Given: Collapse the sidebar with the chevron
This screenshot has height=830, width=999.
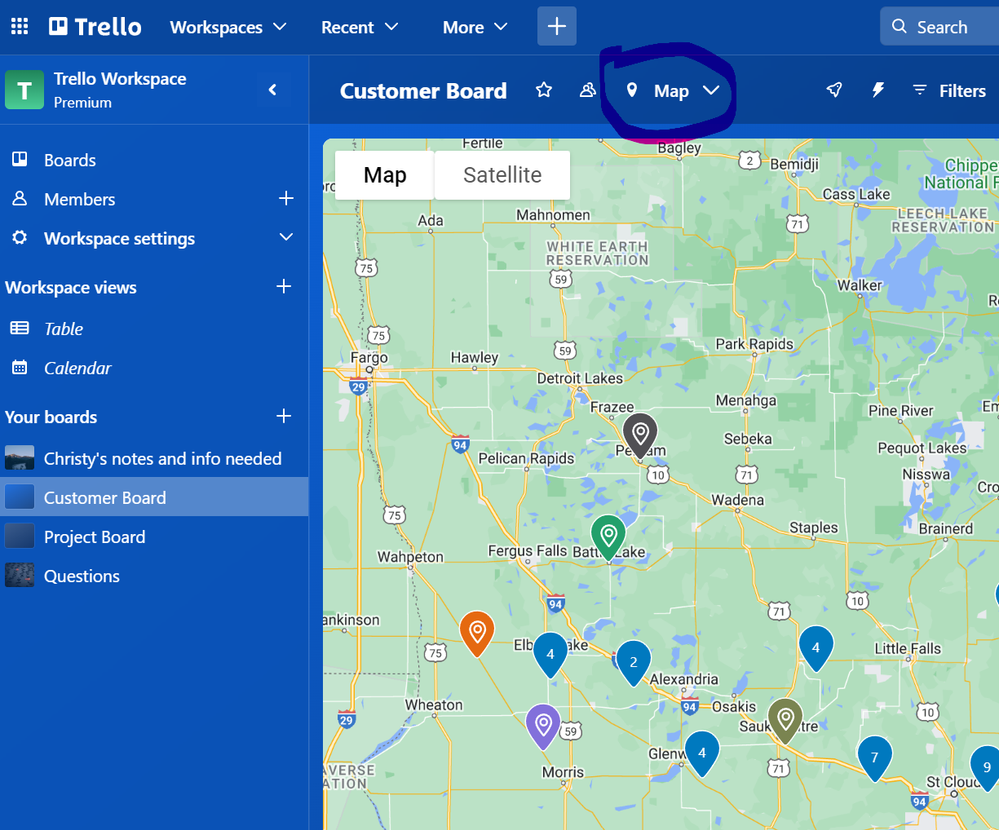Looking at the screenshot, I should pos(273,90).
